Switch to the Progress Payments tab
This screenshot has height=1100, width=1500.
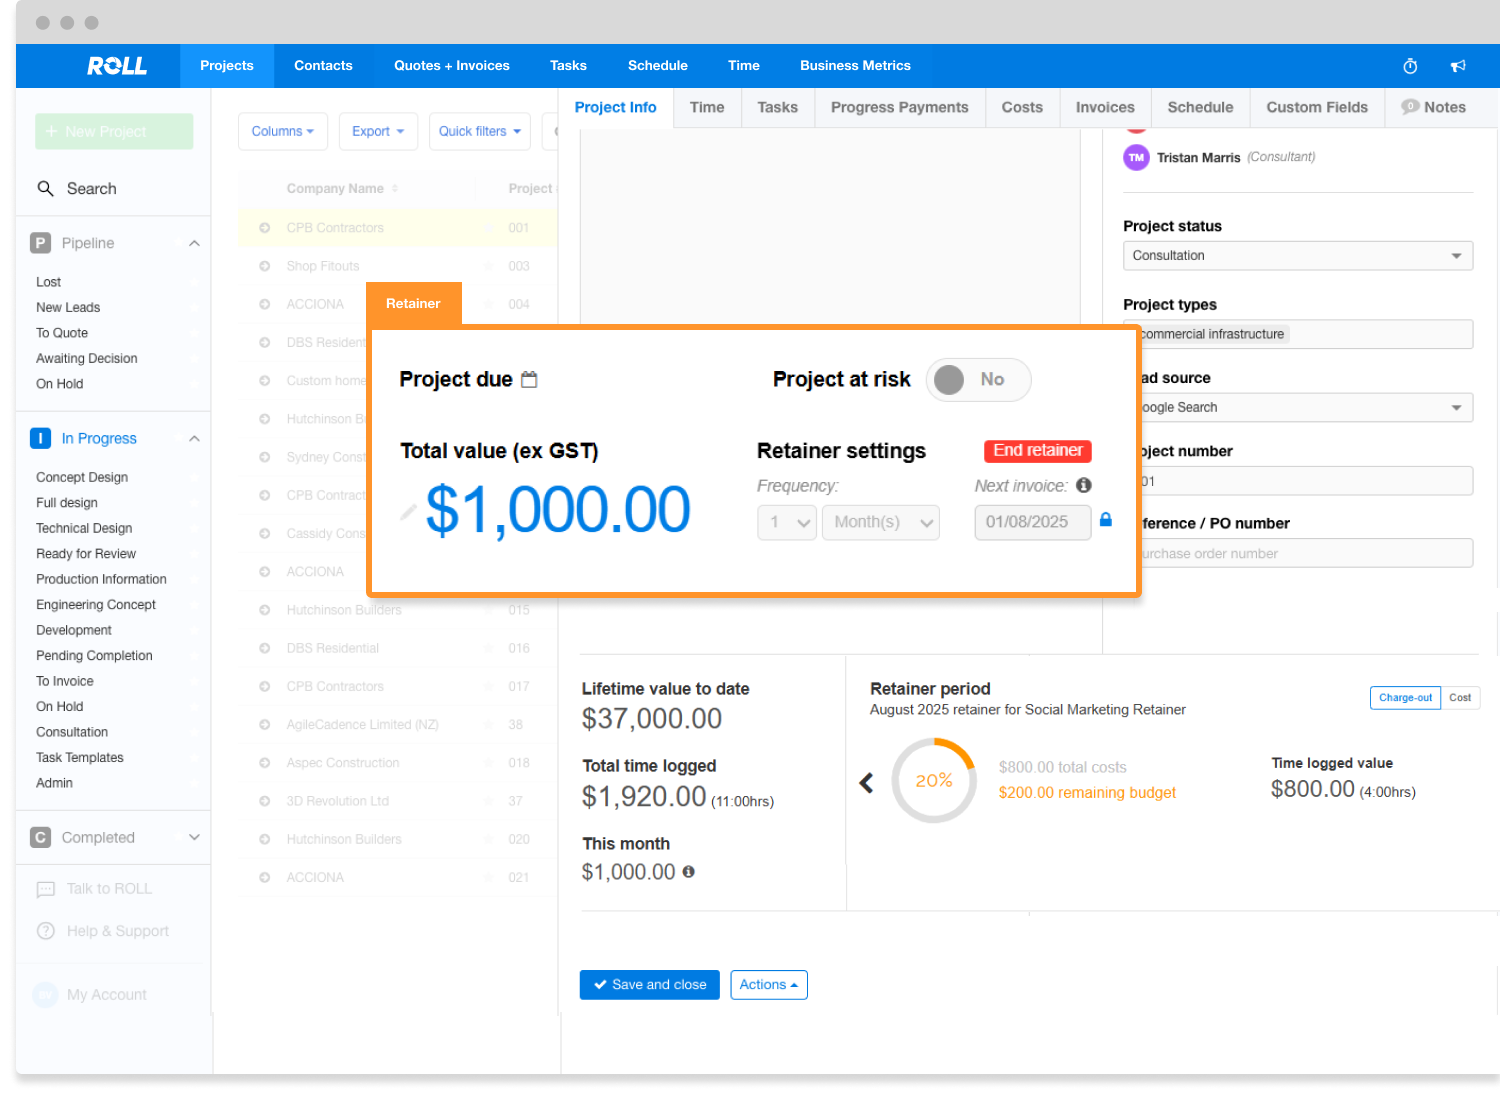click(899, 108)
